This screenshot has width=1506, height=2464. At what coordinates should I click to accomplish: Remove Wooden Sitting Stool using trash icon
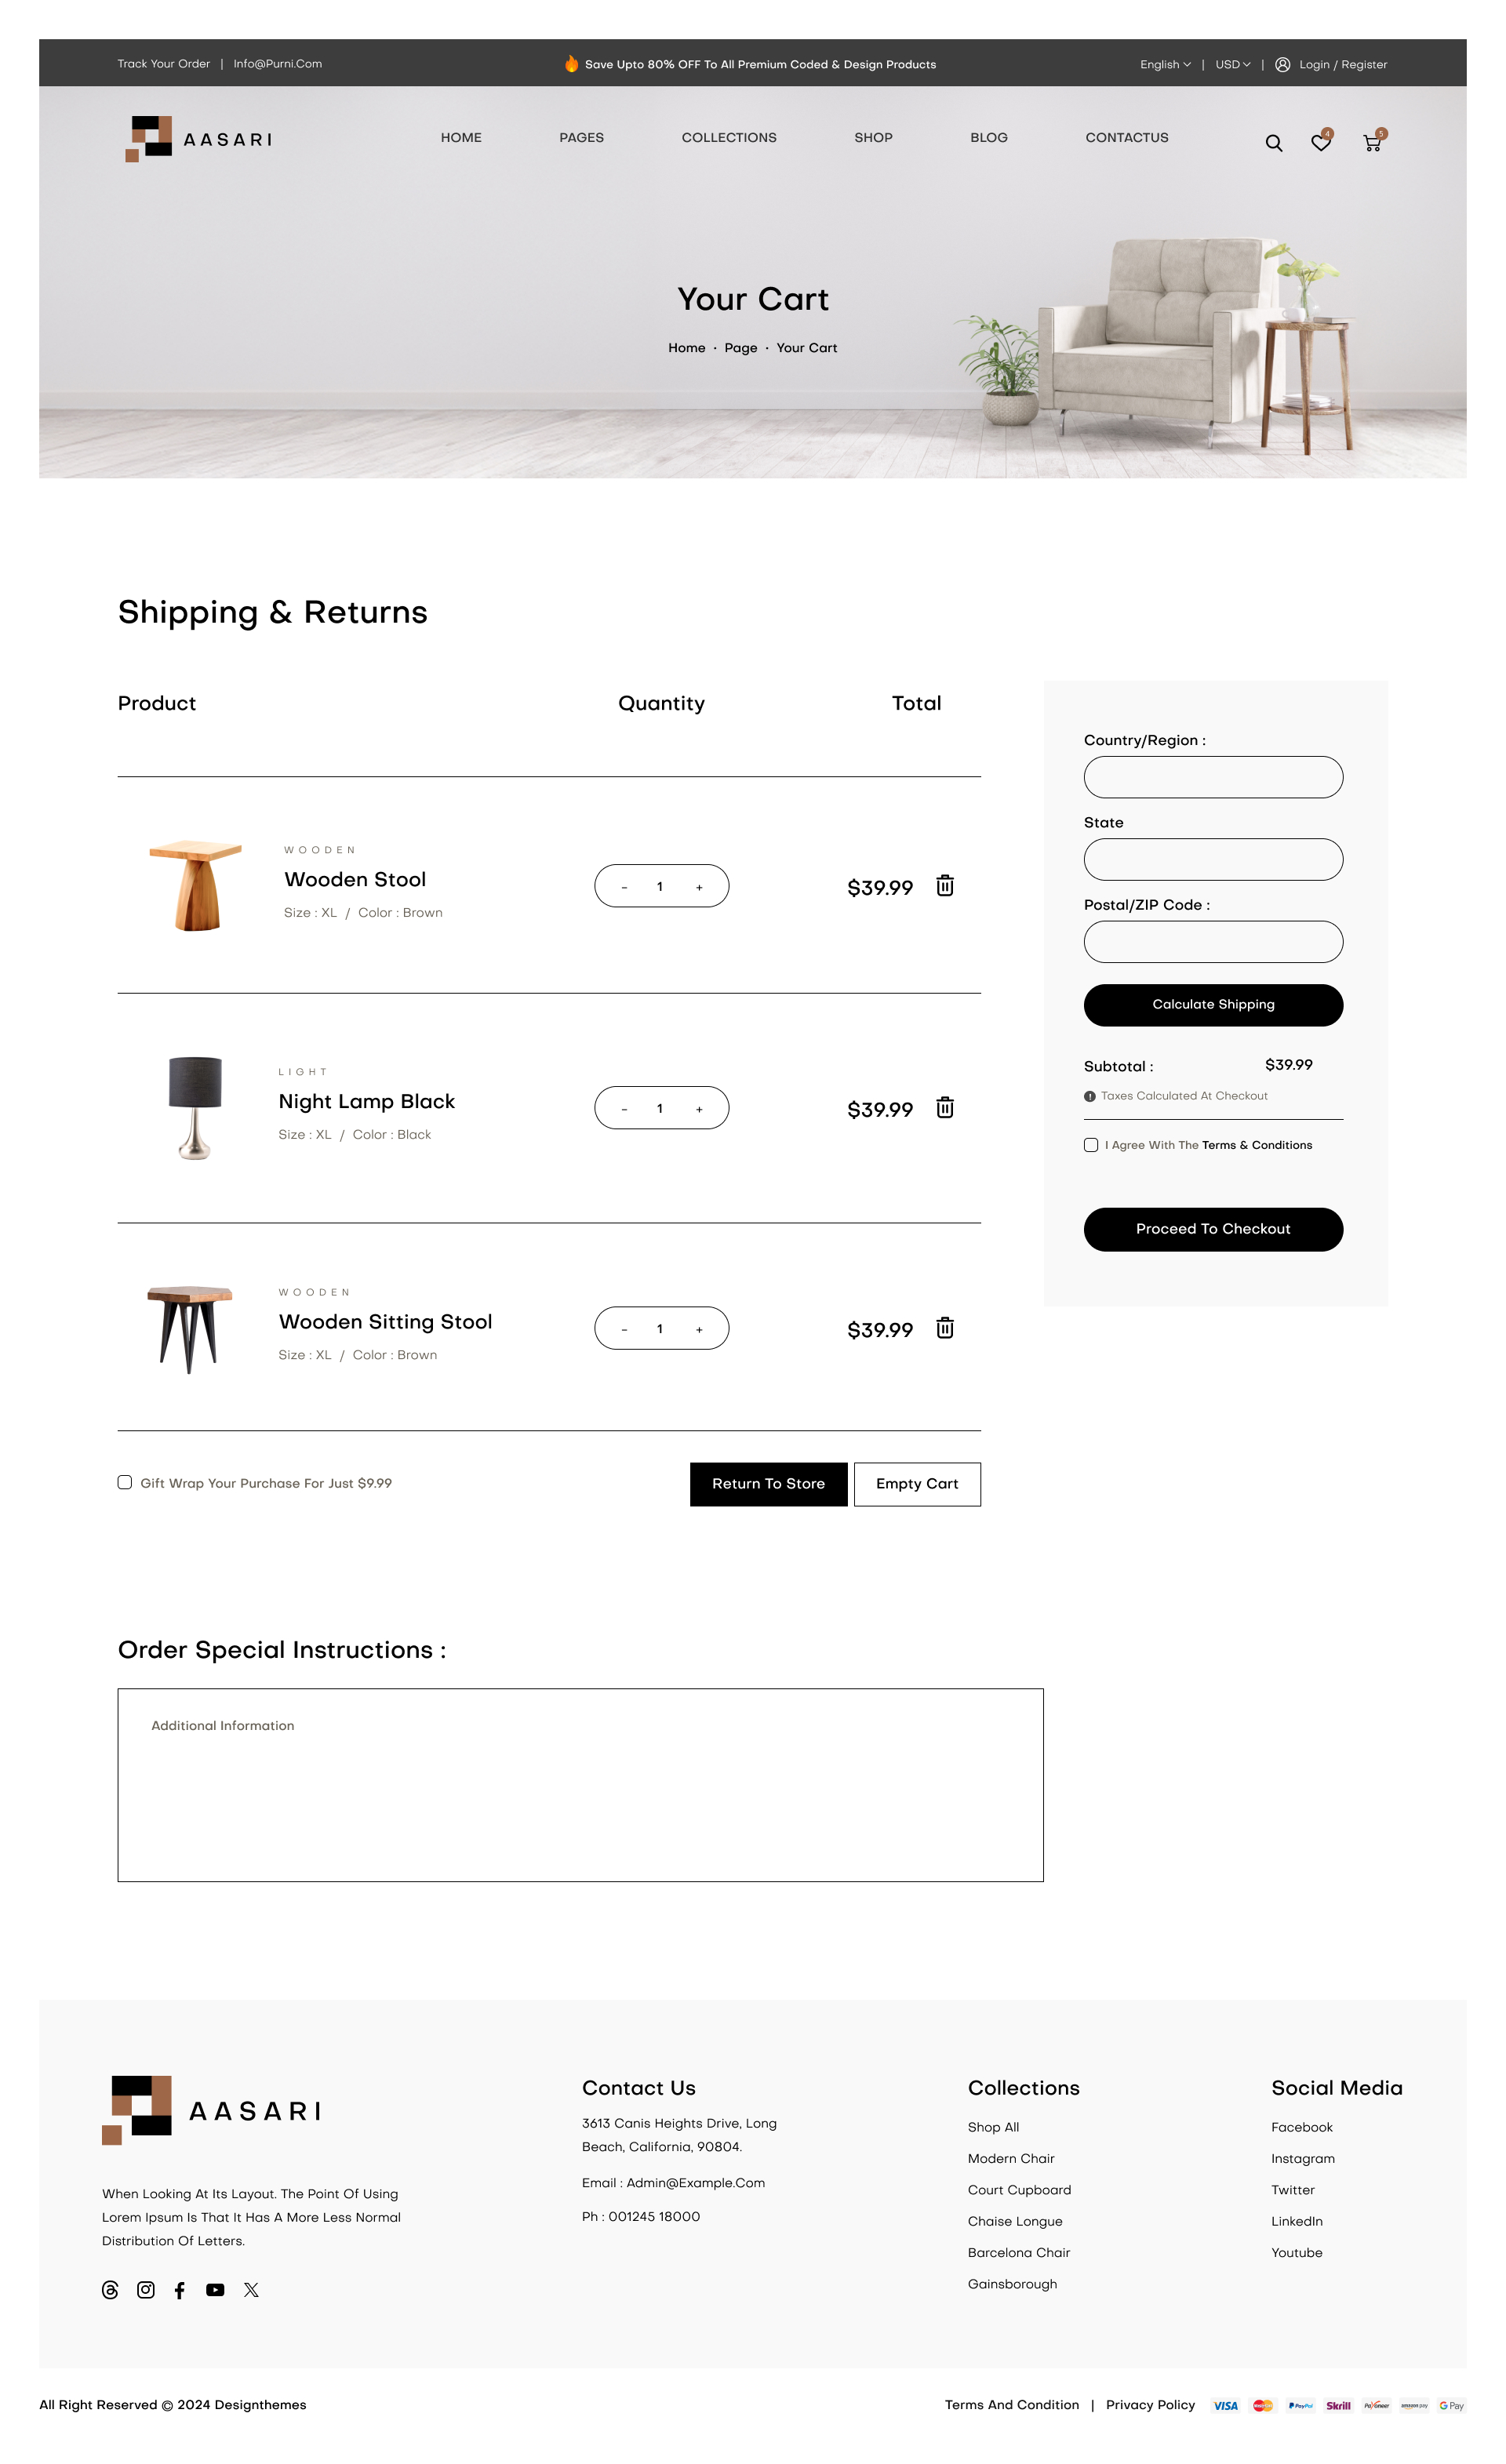[944, 1328]
